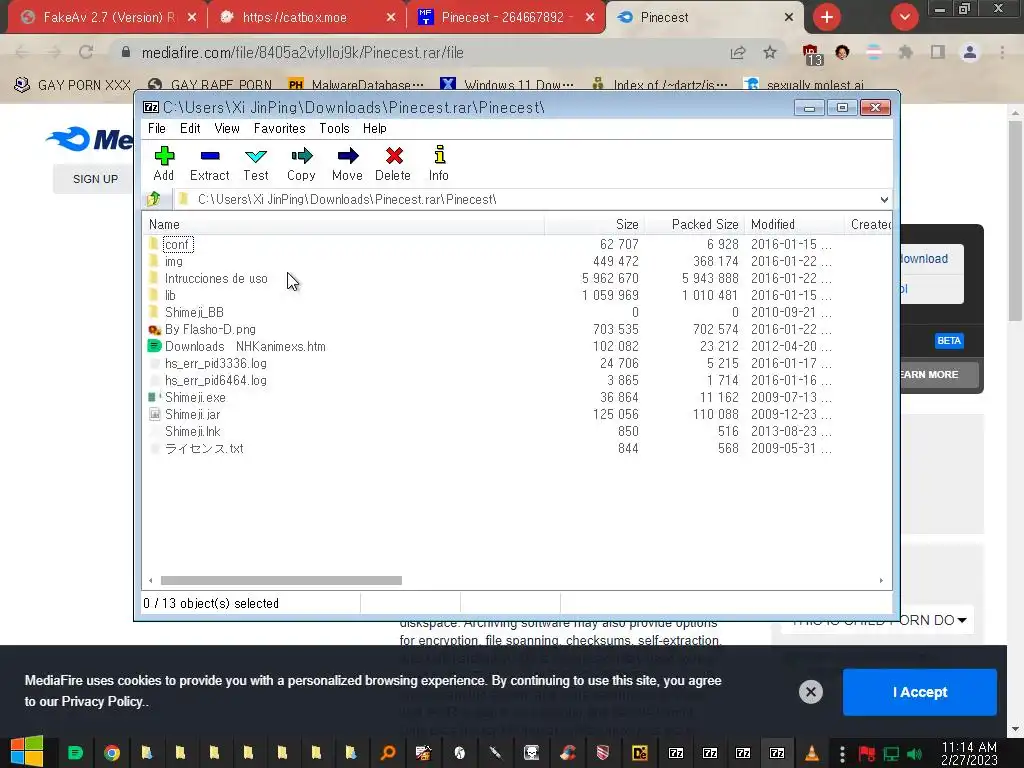Click the right arrow of horizontal scrollbar
Viewport: 1024px width, 768px height.
point(881,581)
